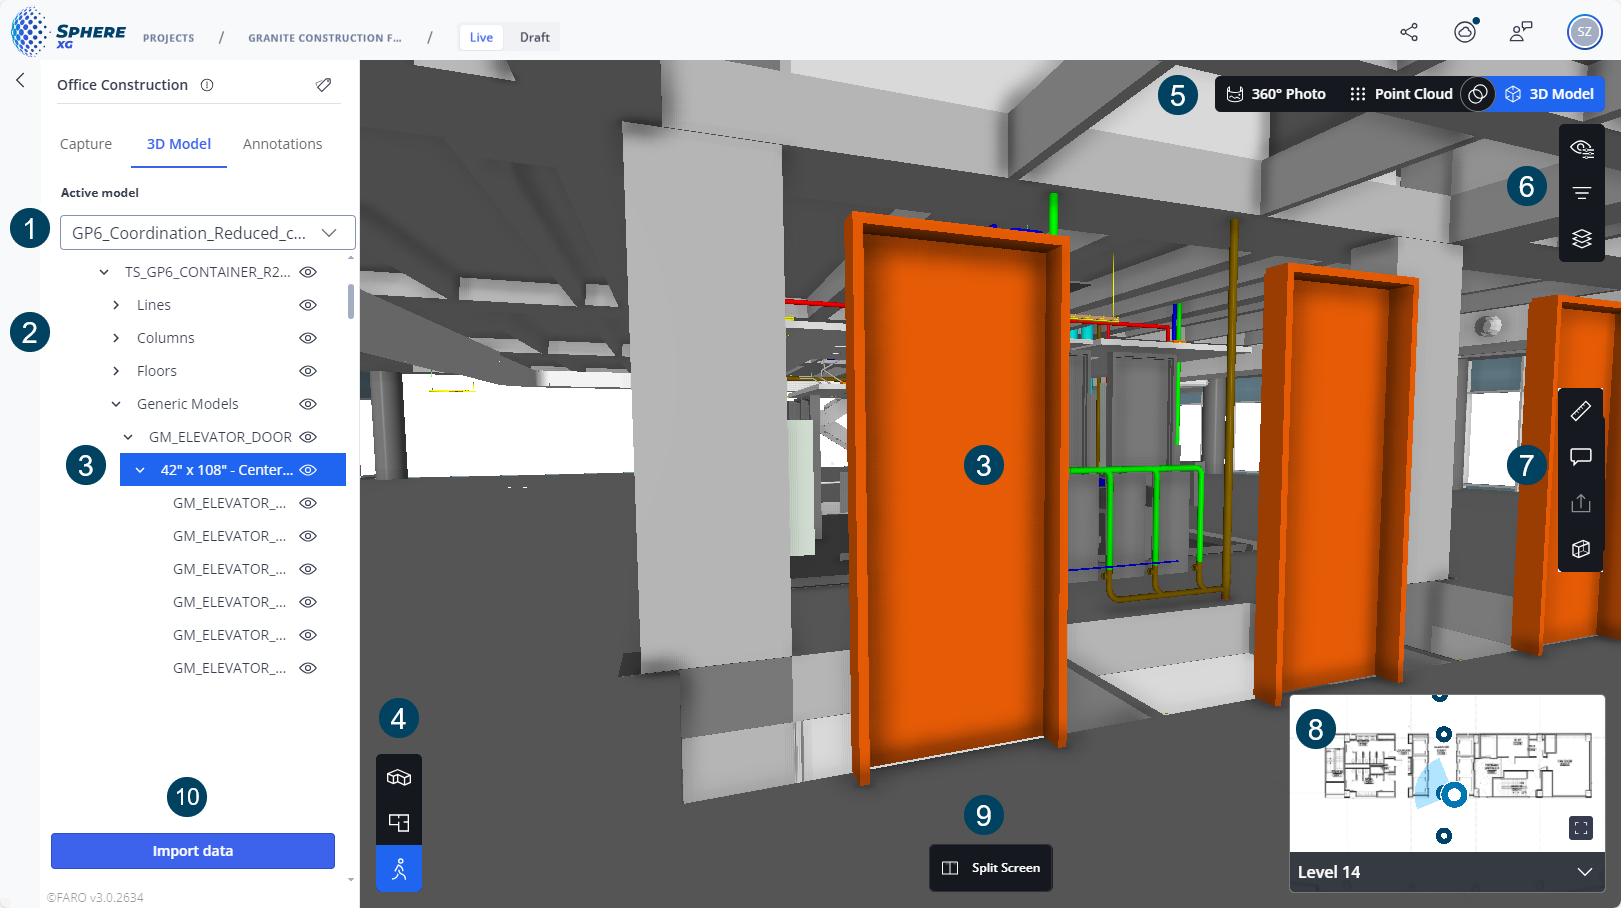This screenshot has width=1621, height=908.
Task: Toggle visibility of Floors category
Action: click(308, 371)
